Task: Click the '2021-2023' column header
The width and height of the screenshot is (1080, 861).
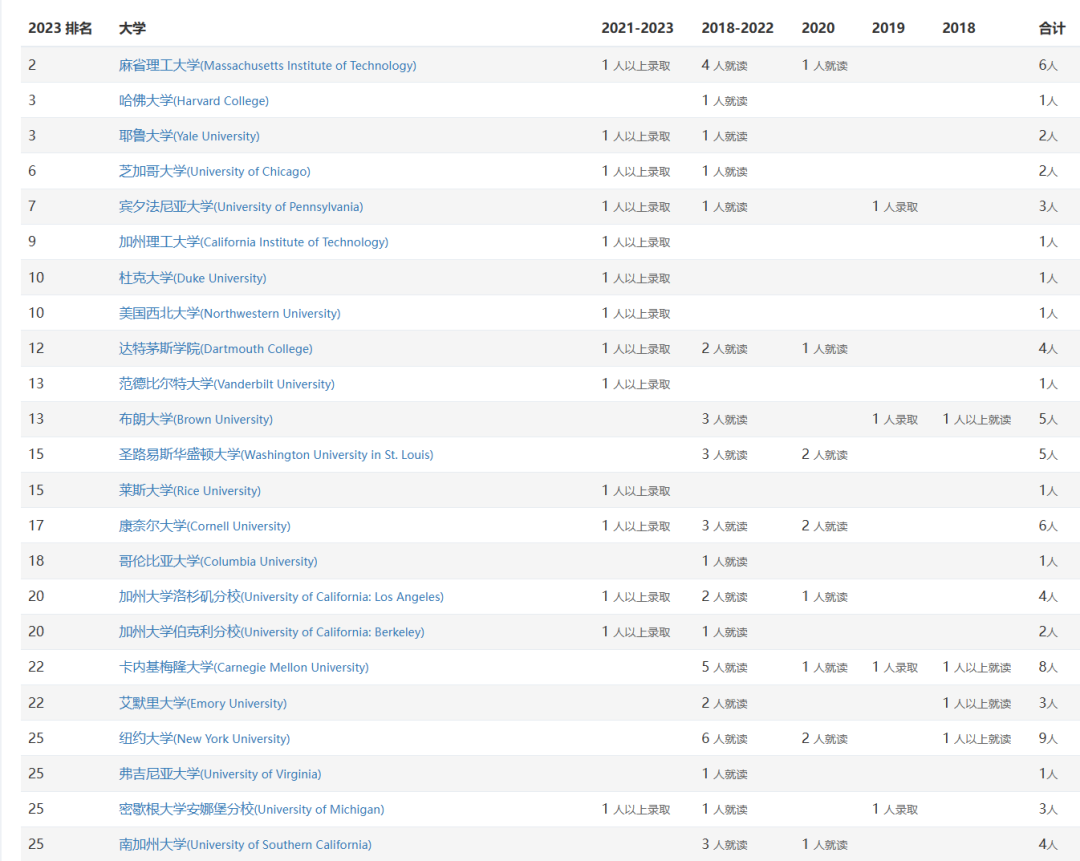Action: (x=637, y=28)
